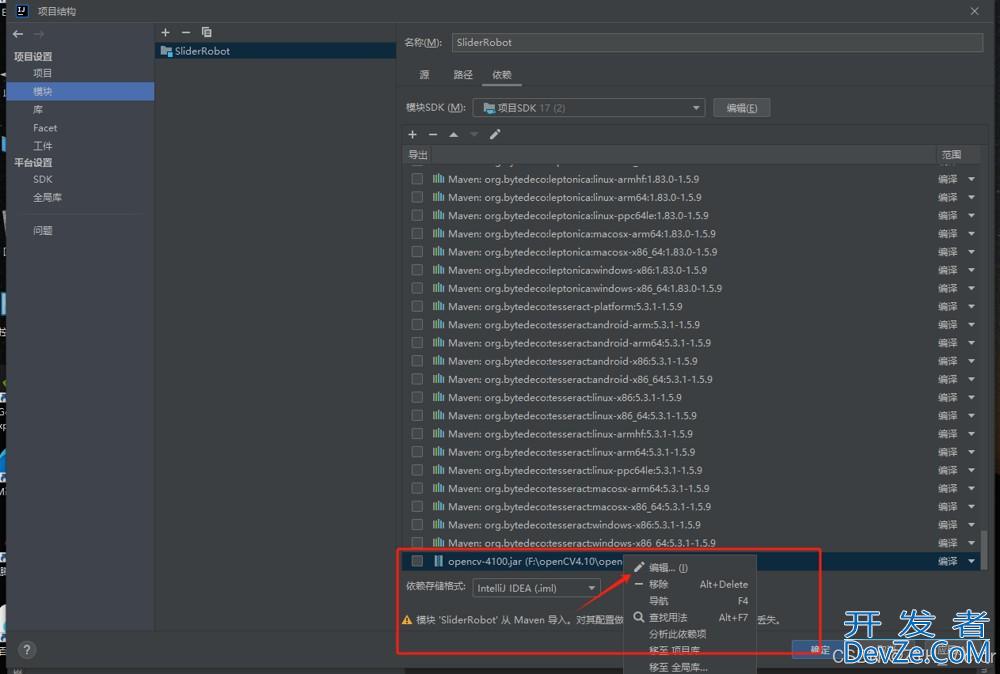Image resolution: width=1000 pixels, height=674 pixels.
Task: Click the 编辑(E) button next to SDK
Action: pyautogui.click(x=742, y=108)
